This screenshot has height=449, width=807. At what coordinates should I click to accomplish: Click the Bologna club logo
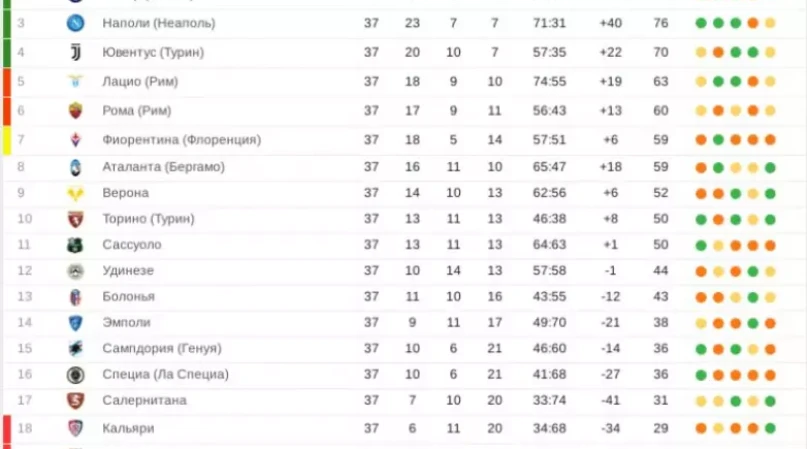click(x=75, y=297)
